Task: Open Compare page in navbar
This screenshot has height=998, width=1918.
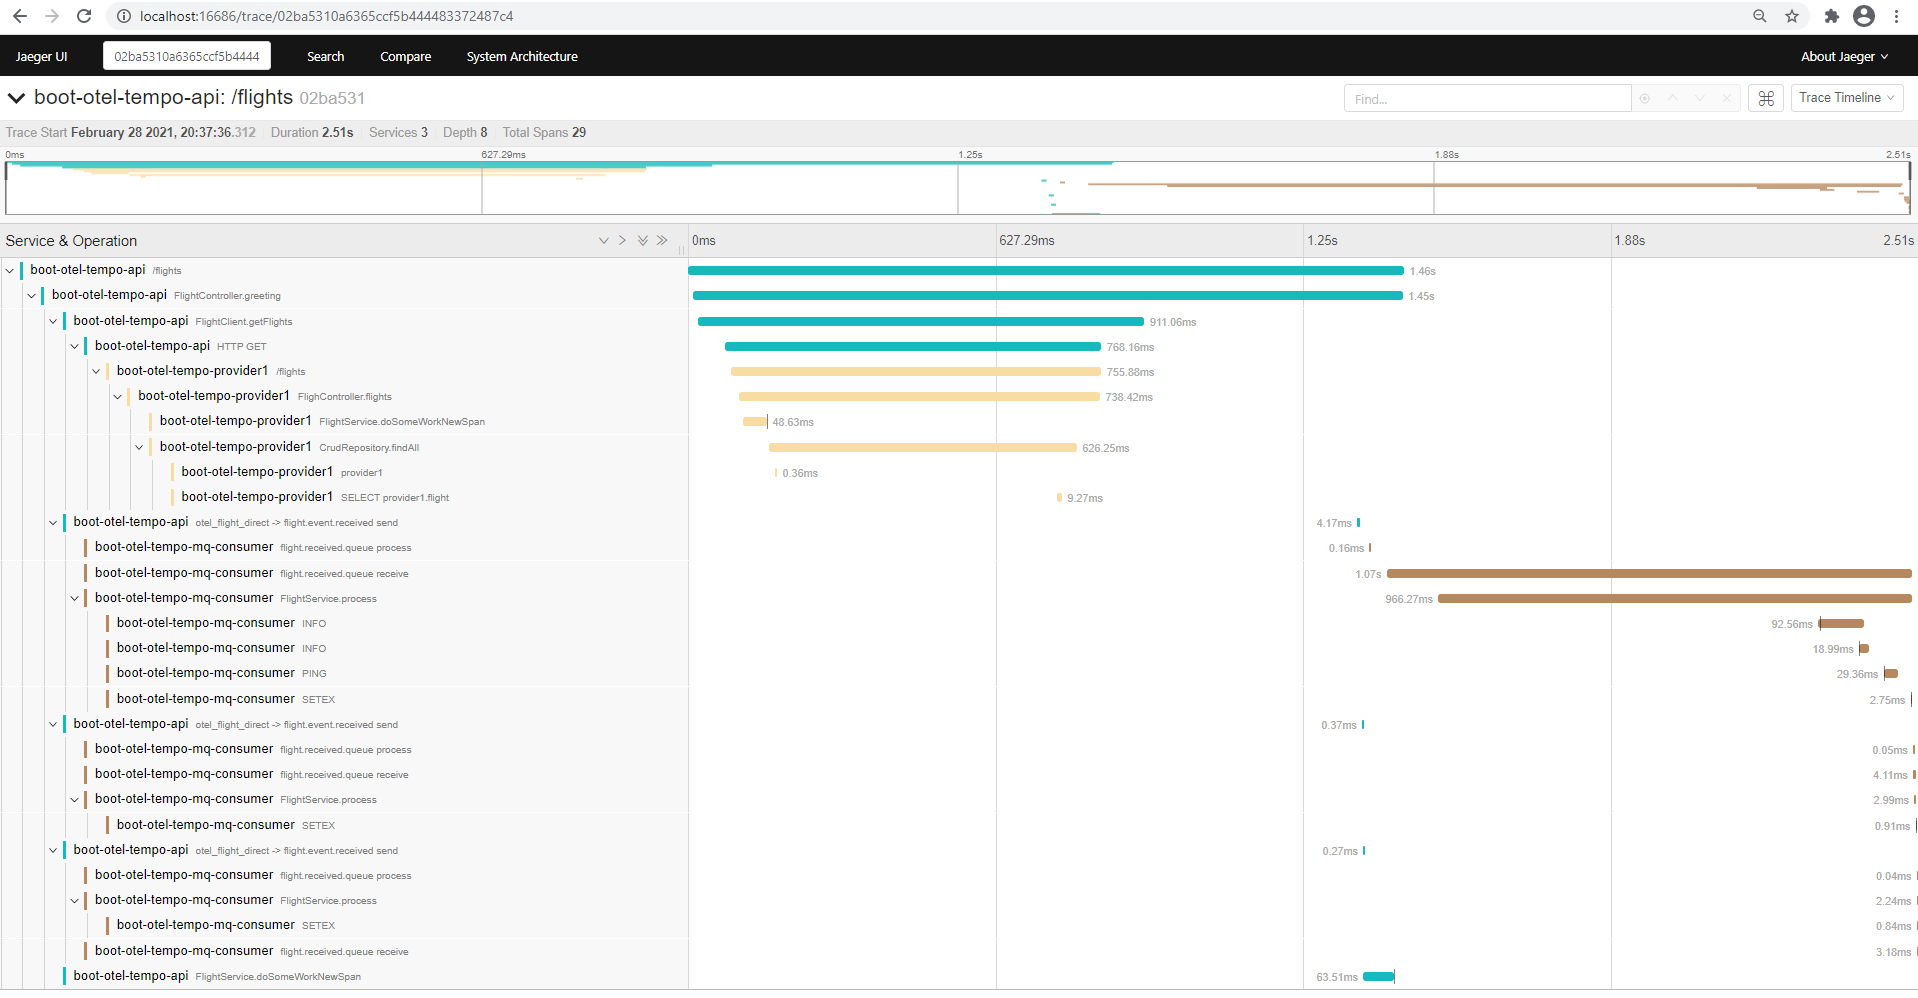Action: coord(405,57)
